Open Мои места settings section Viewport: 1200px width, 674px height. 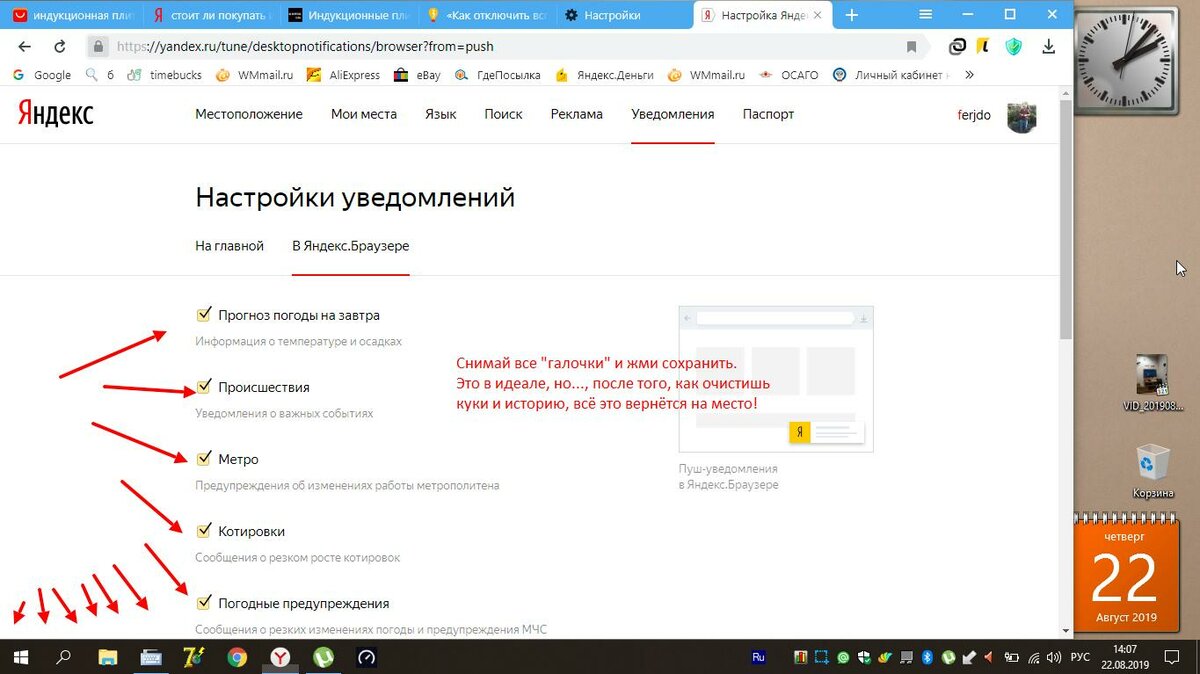click(364, 114)
